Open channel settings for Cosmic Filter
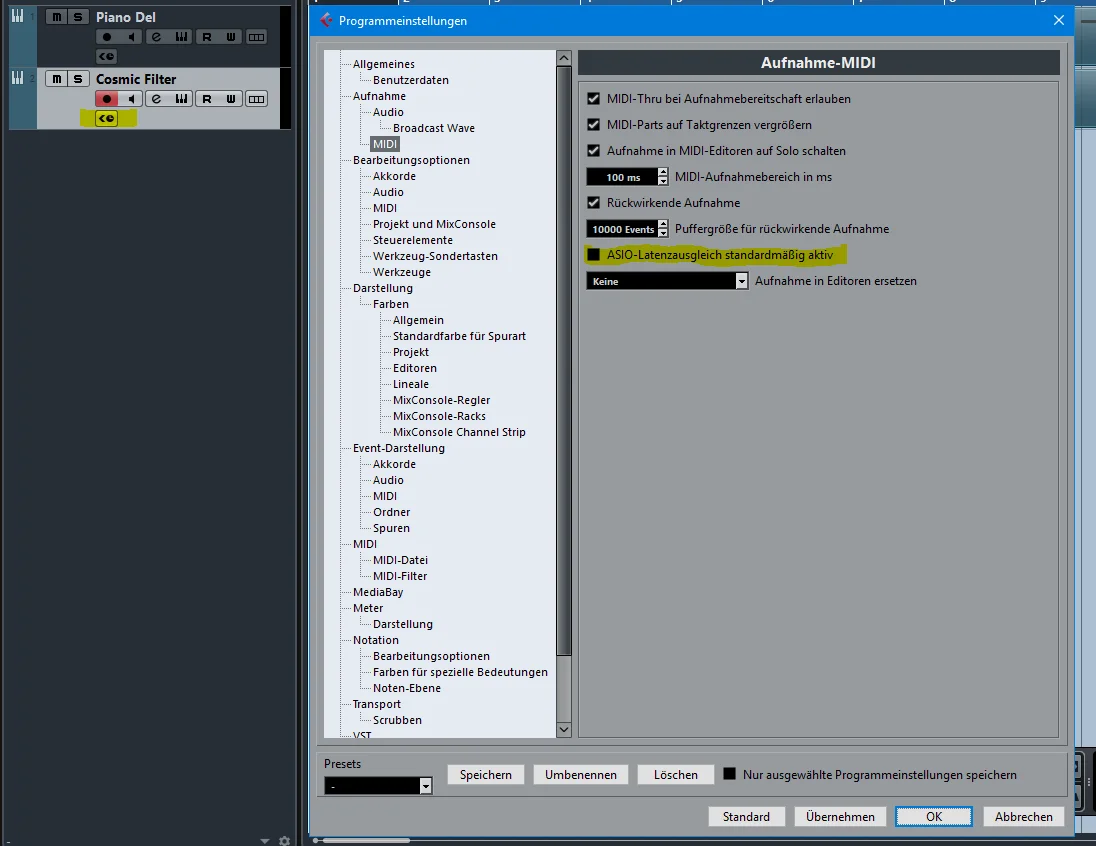The height and width of the screenshot is (846, 1096). click(157, 99)
